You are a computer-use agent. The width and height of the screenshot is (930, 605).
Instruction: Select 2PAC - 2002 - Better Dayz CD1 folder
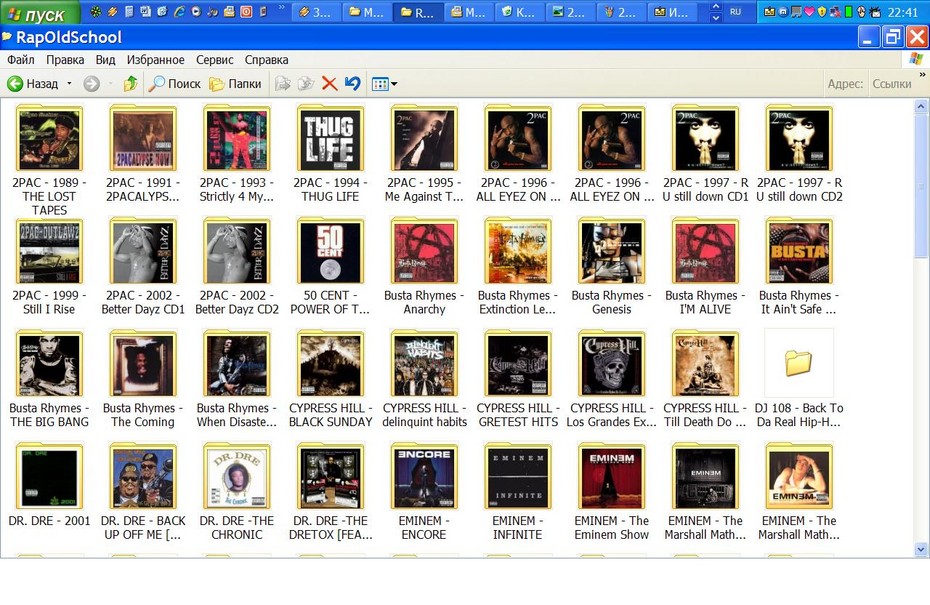point(143,266)
